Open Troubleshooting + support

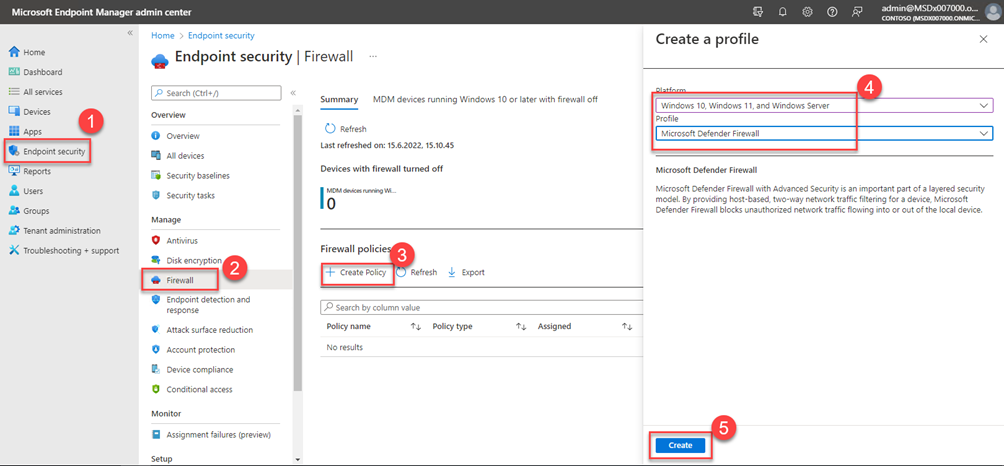(71, 250)
